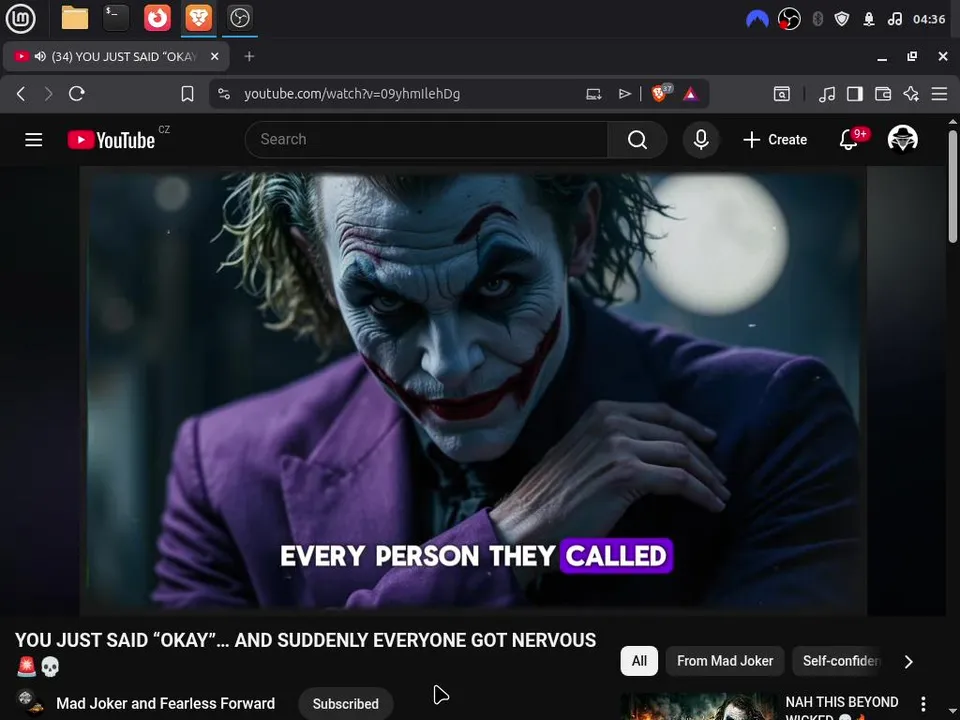Open the Create menu button
Image resolution: width=960 pixels, height=720 pixels.
click(775, 140)
